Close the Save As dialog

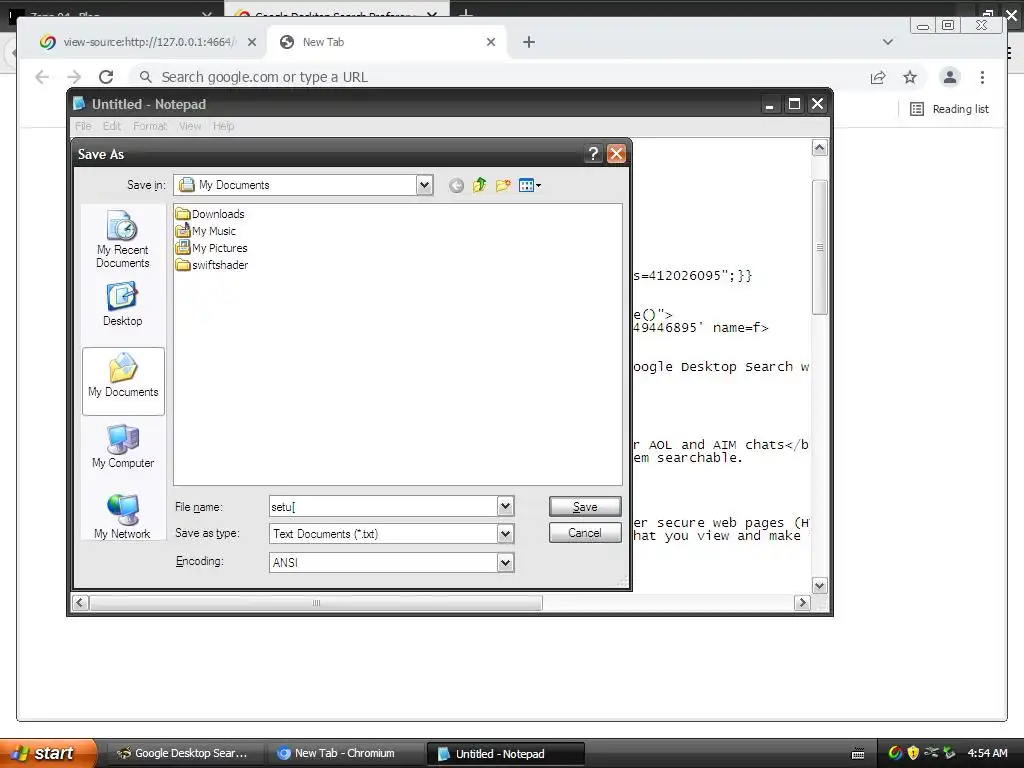616,153
